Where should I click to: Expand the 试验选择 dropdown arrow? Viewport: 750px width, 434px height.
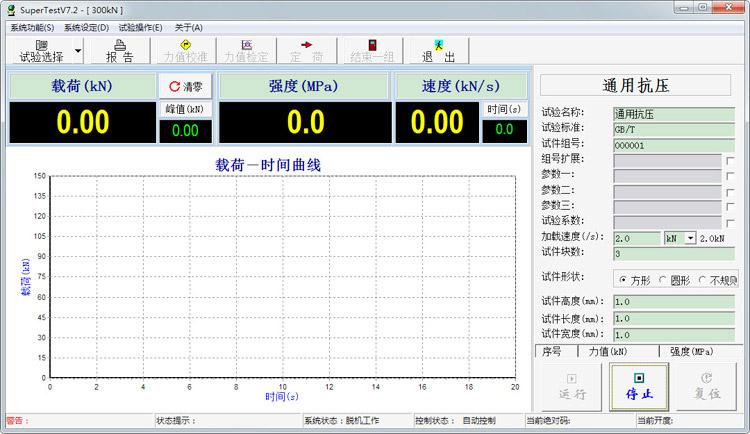click(78, 50)
